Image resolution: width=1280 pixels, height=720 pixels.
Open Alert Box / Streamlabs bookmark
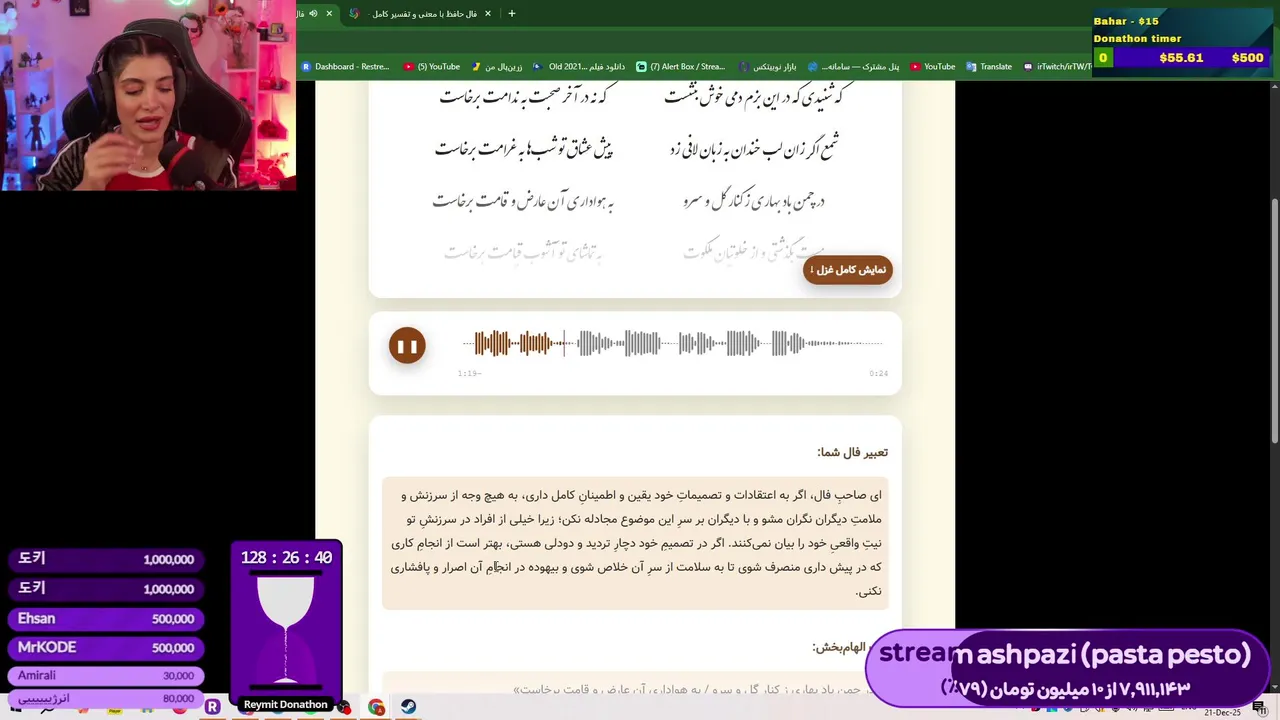[x=681, y=67]
